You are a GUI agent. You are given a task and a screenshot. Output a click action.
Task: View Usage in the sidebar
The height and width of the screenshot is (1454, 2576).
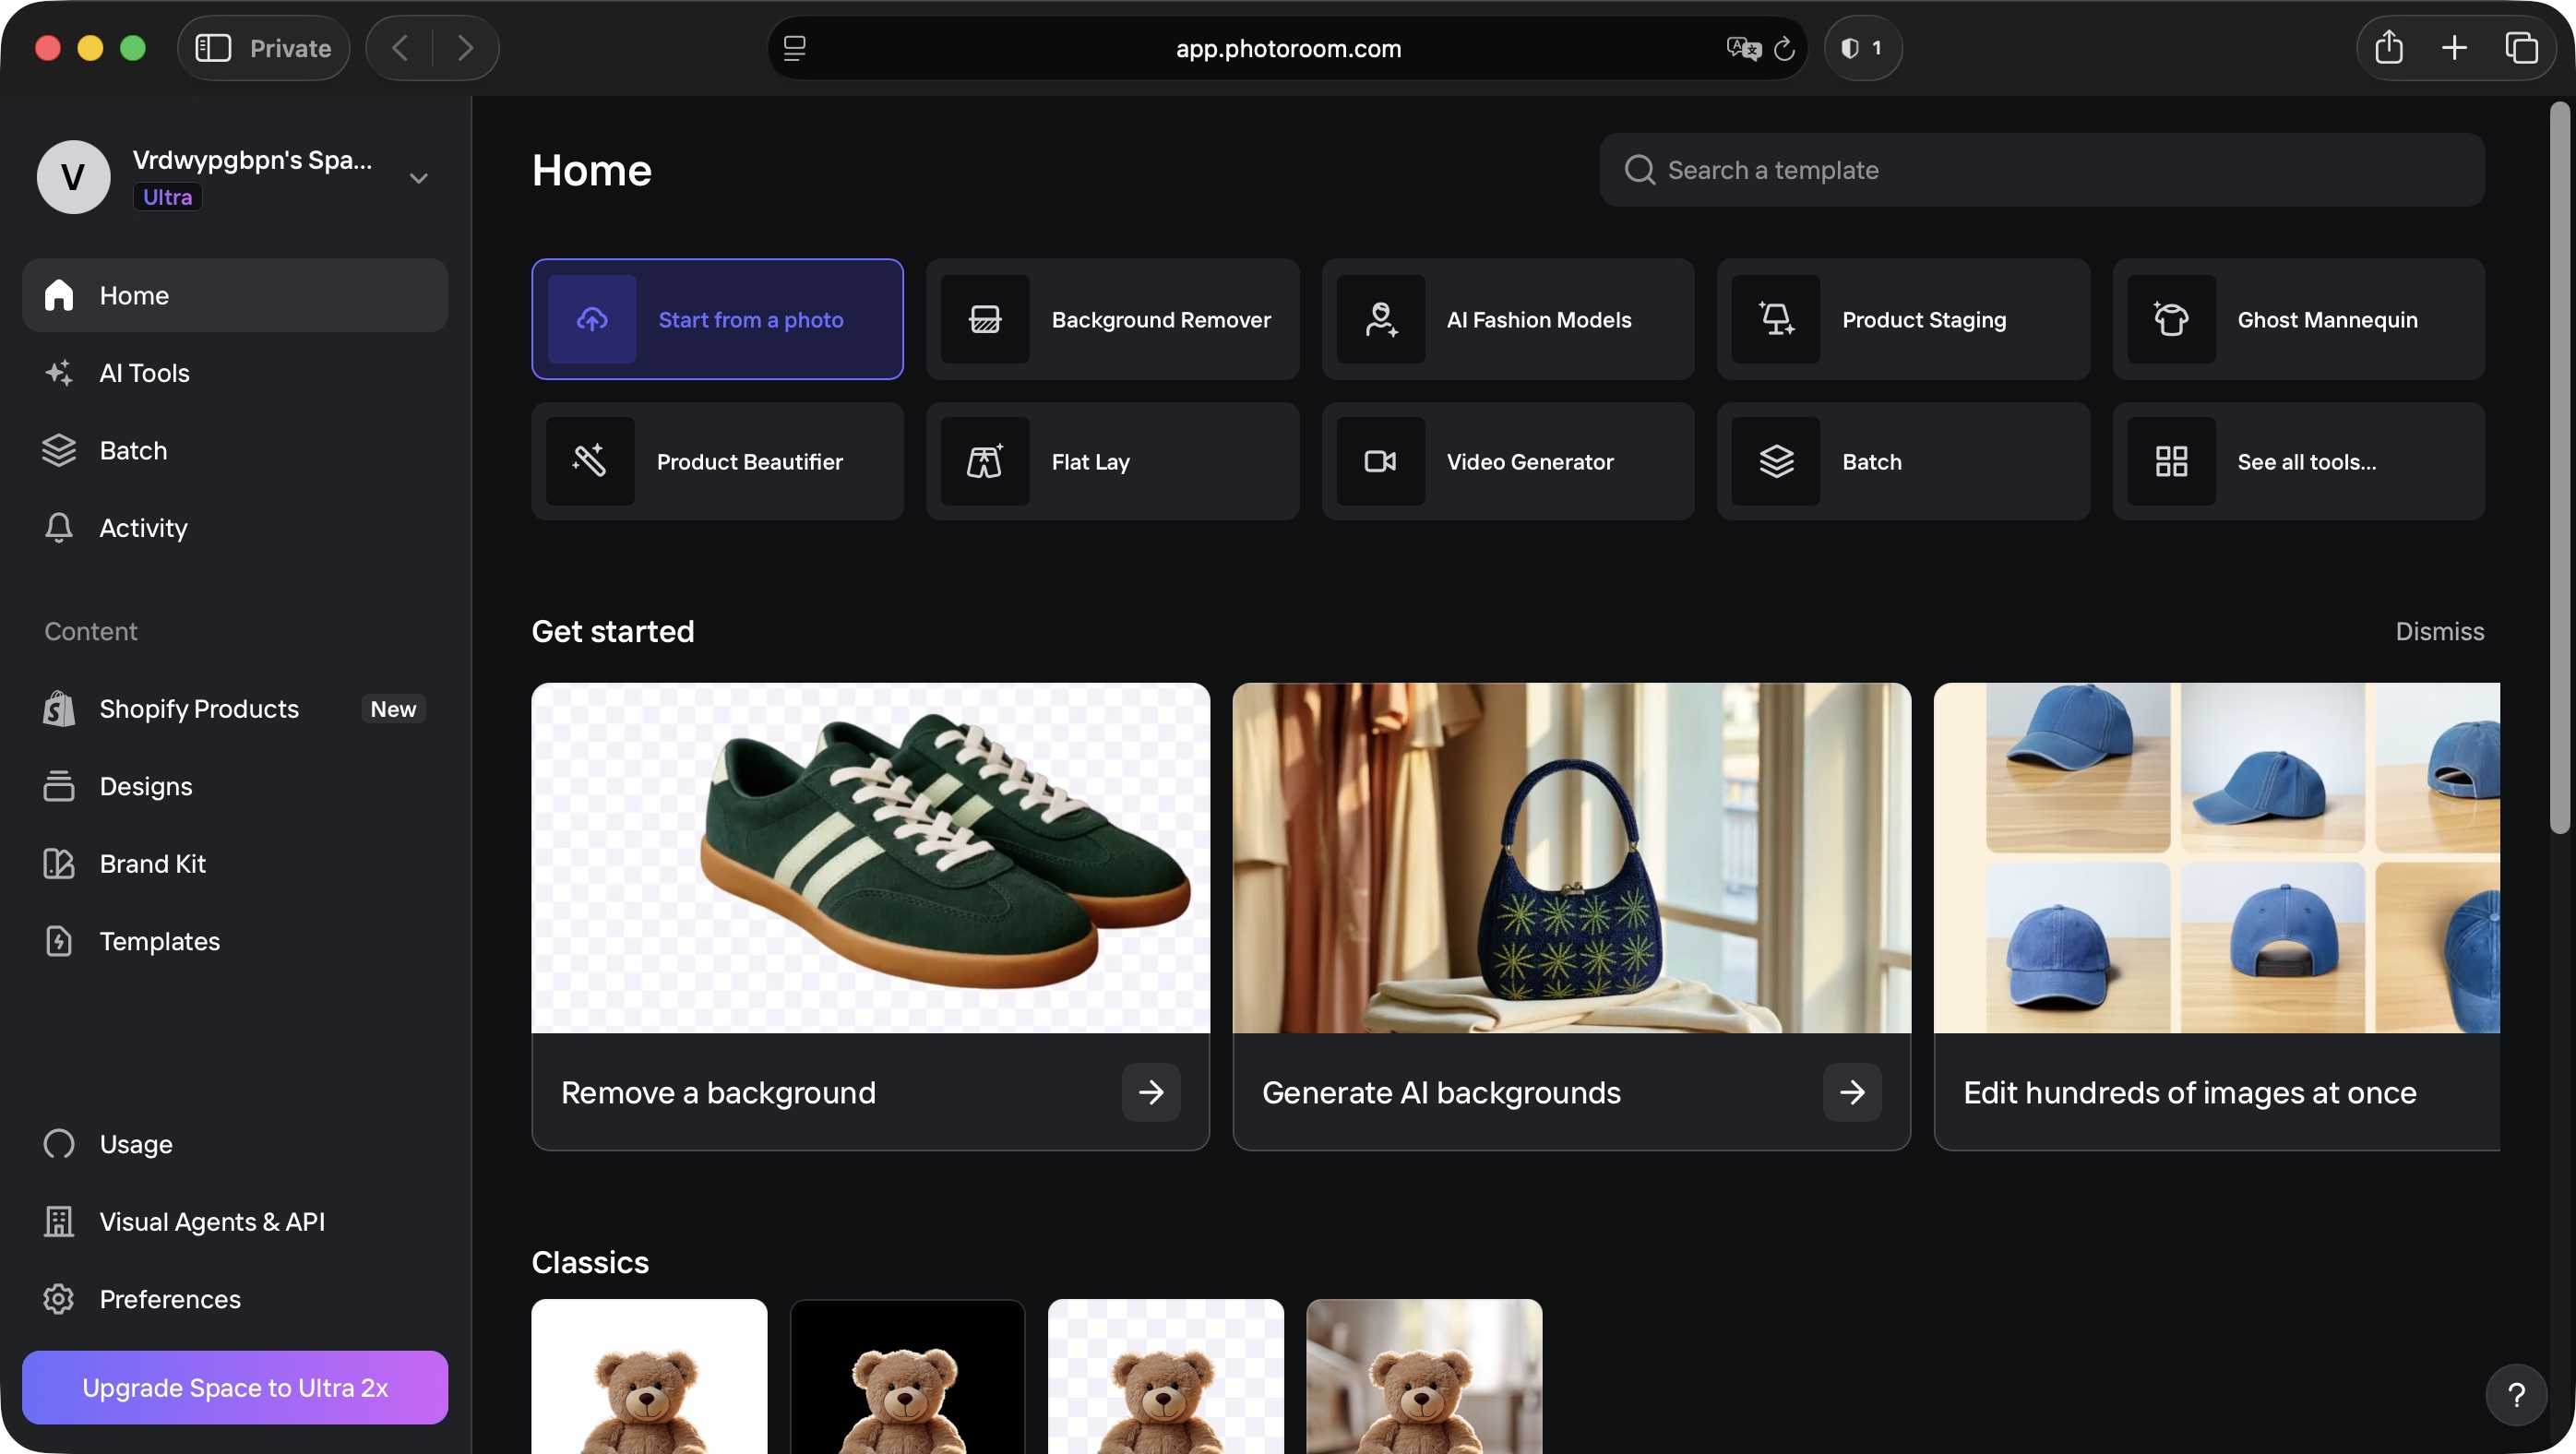pos(235,1143)
